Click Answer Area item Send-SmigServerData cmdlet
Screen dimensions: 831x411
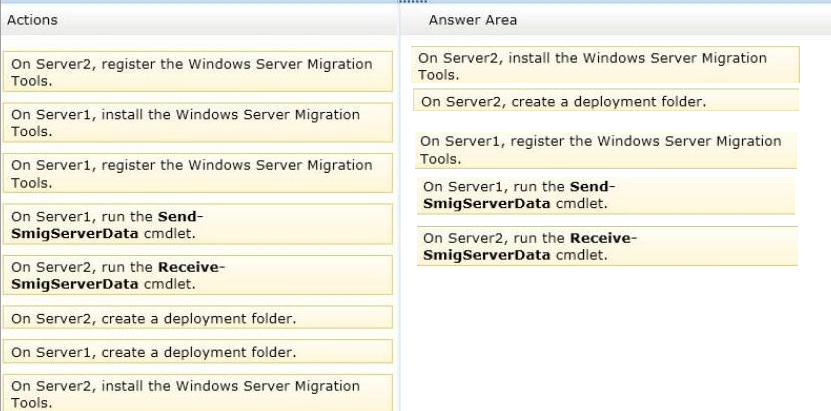(606, 195)
